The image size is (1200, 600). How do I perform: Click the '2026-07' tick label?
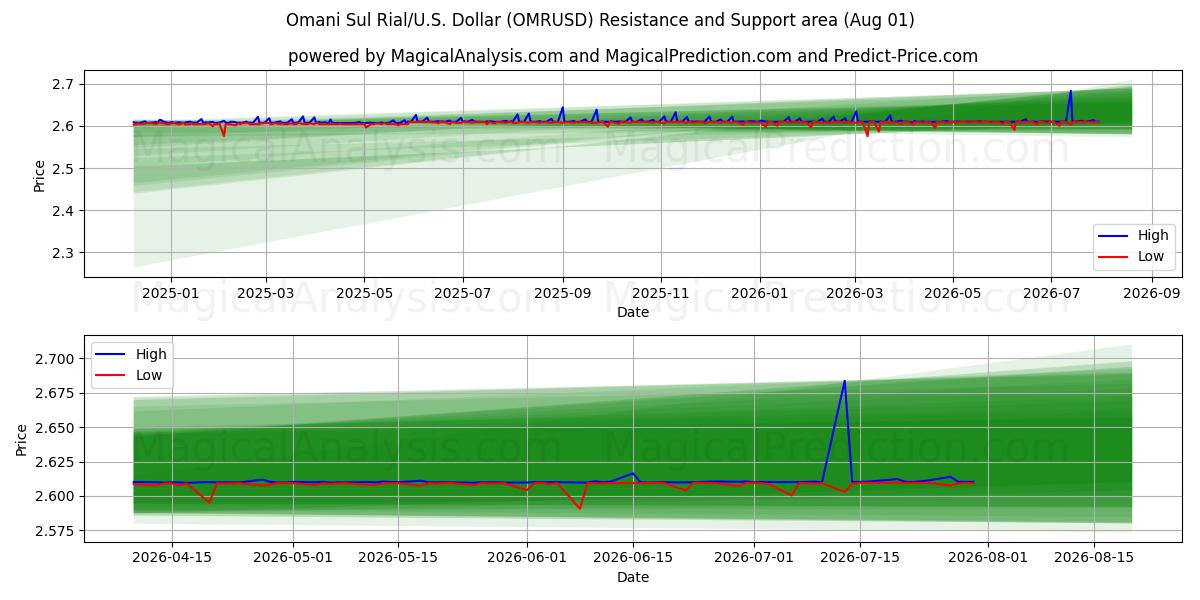1051,293
